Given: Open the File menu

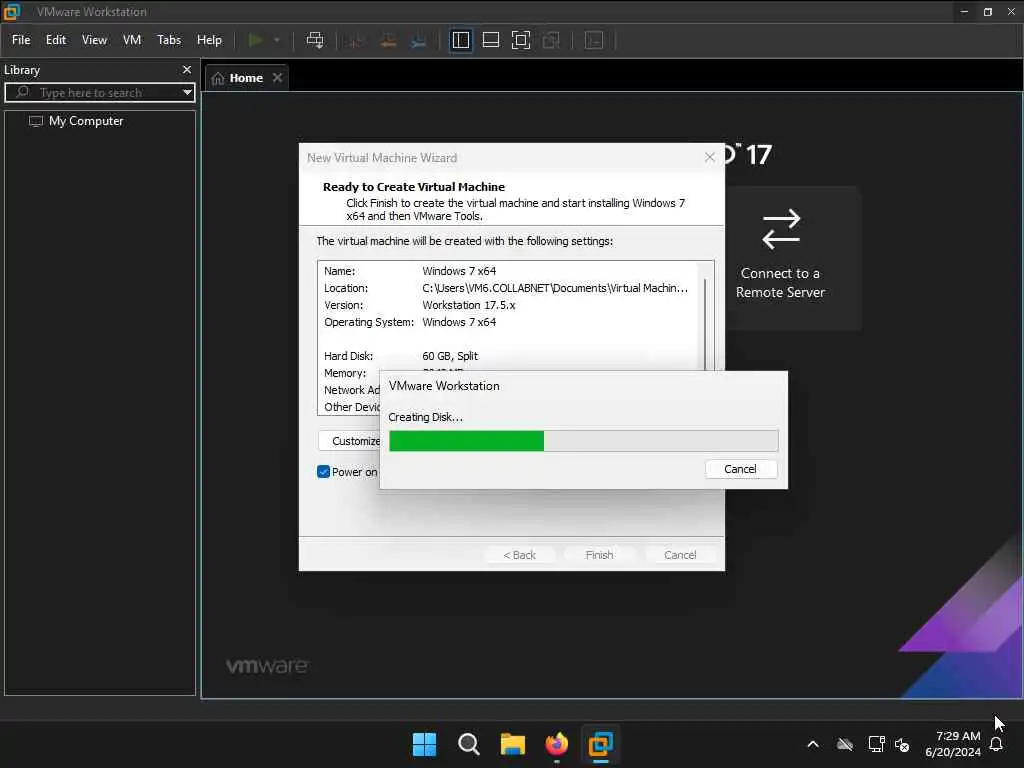Looking at the screenshot, I should (21, 40).
